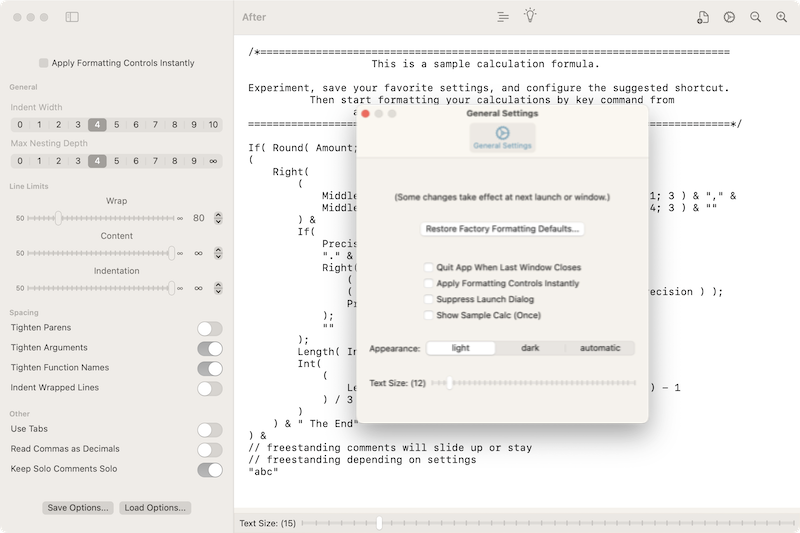800x533 pixels.
Task: Set Indent Width to 10
Action: [x=213, y=124]
